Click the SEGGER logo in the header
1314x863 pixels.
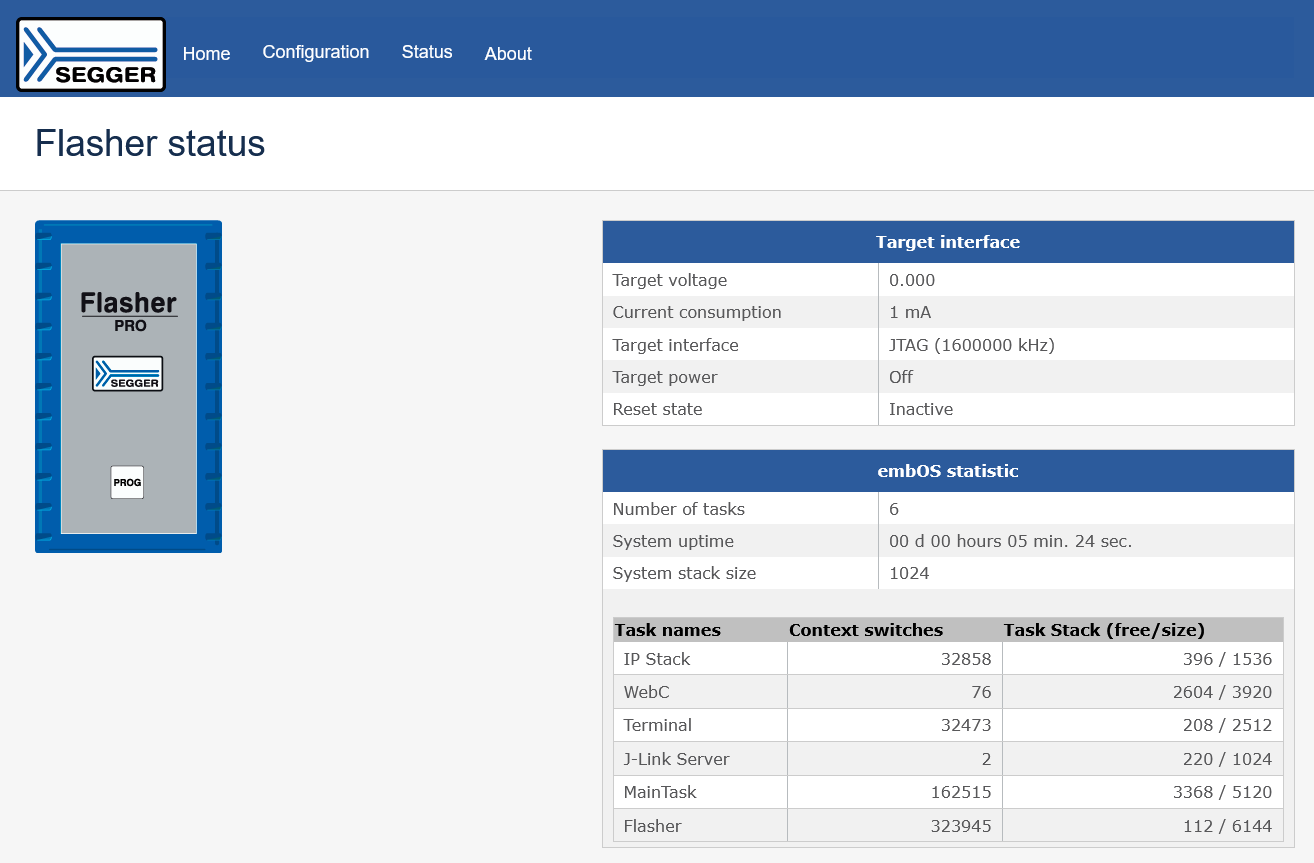tap(91, 54)
